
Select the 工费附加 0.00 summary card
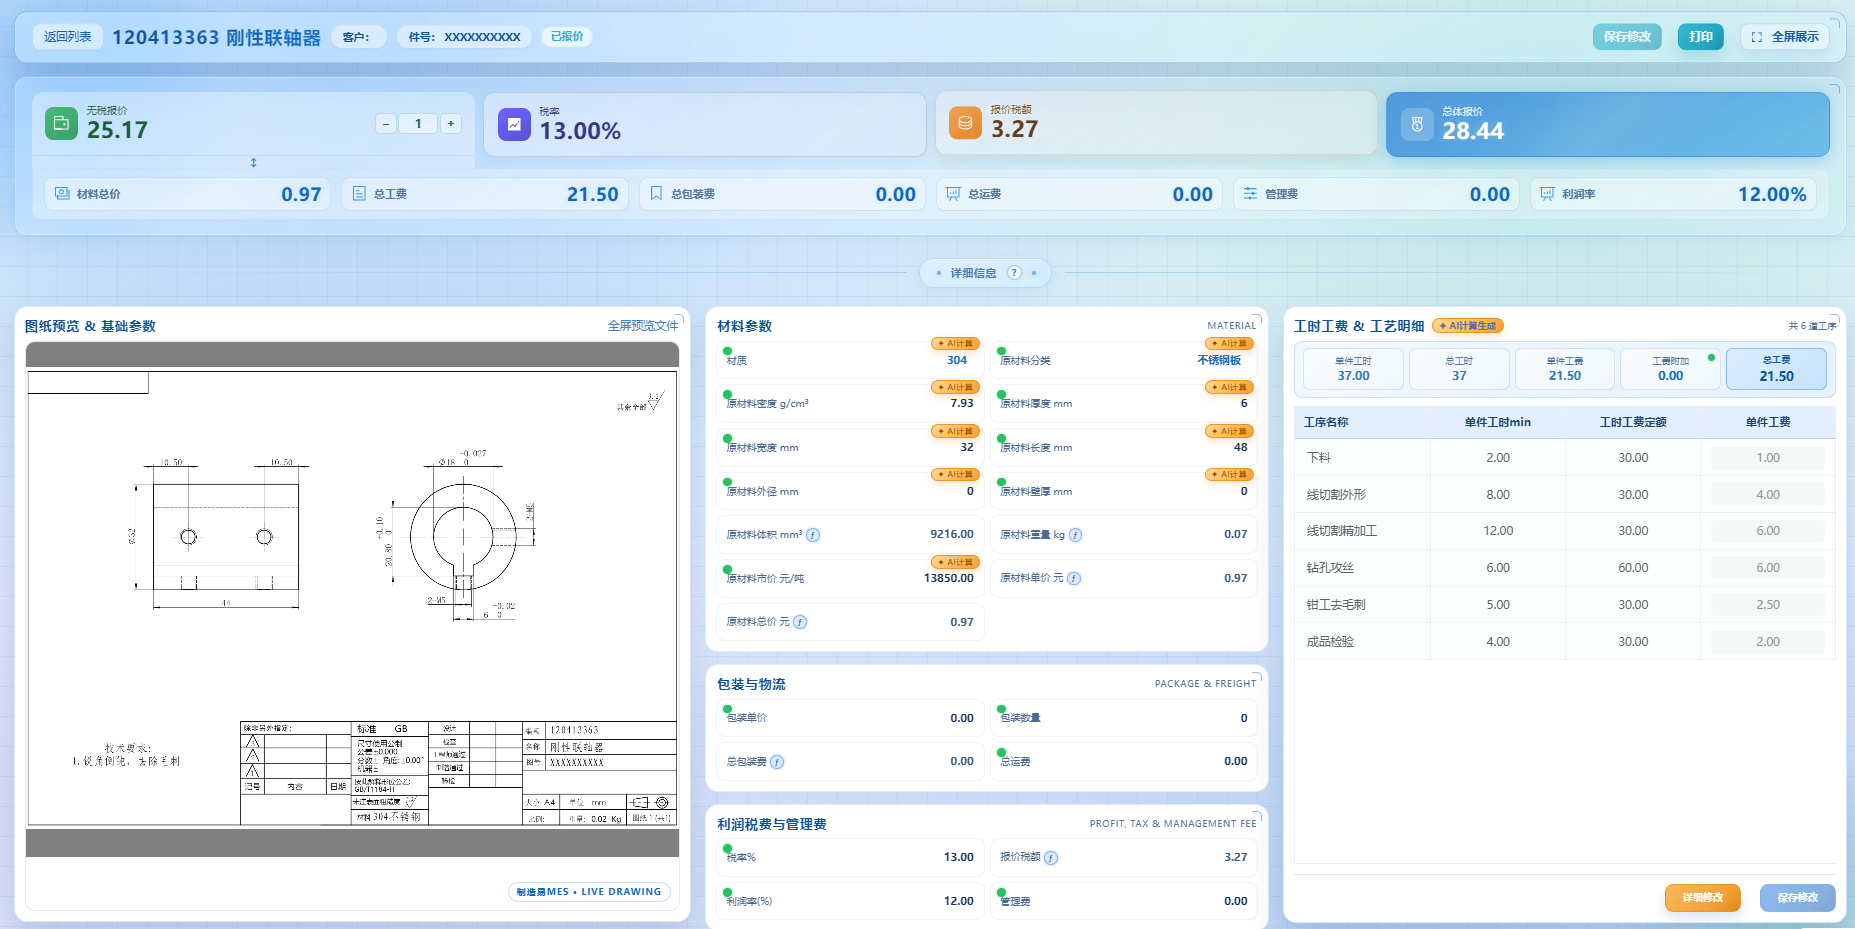point(1670,369)
